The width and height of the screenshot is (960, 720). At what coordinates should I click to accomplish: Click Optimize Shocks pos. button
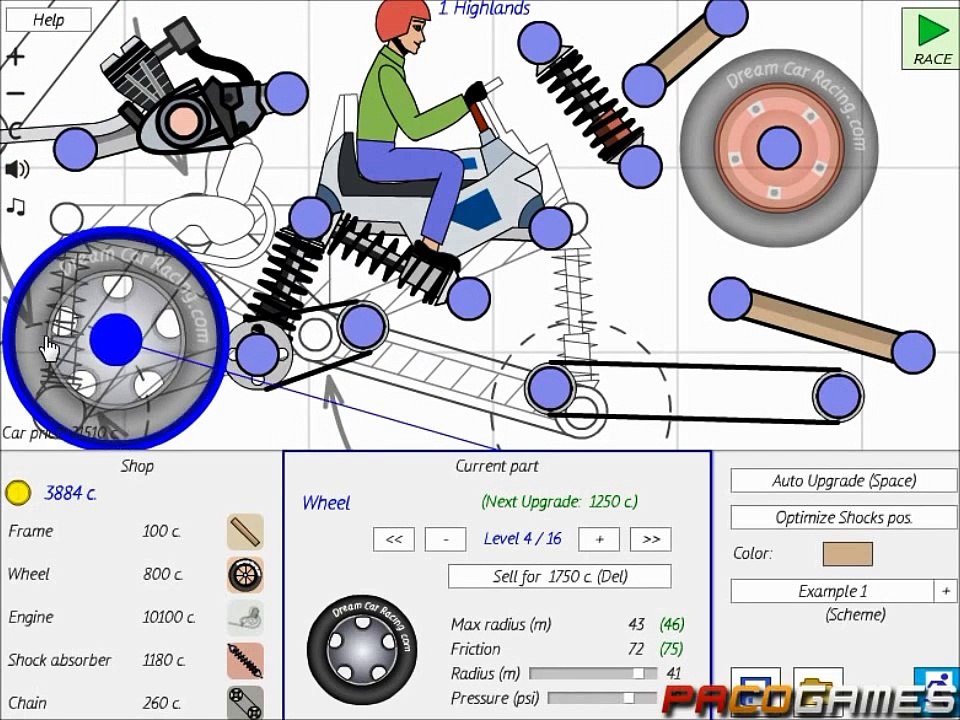coord(844,518)
